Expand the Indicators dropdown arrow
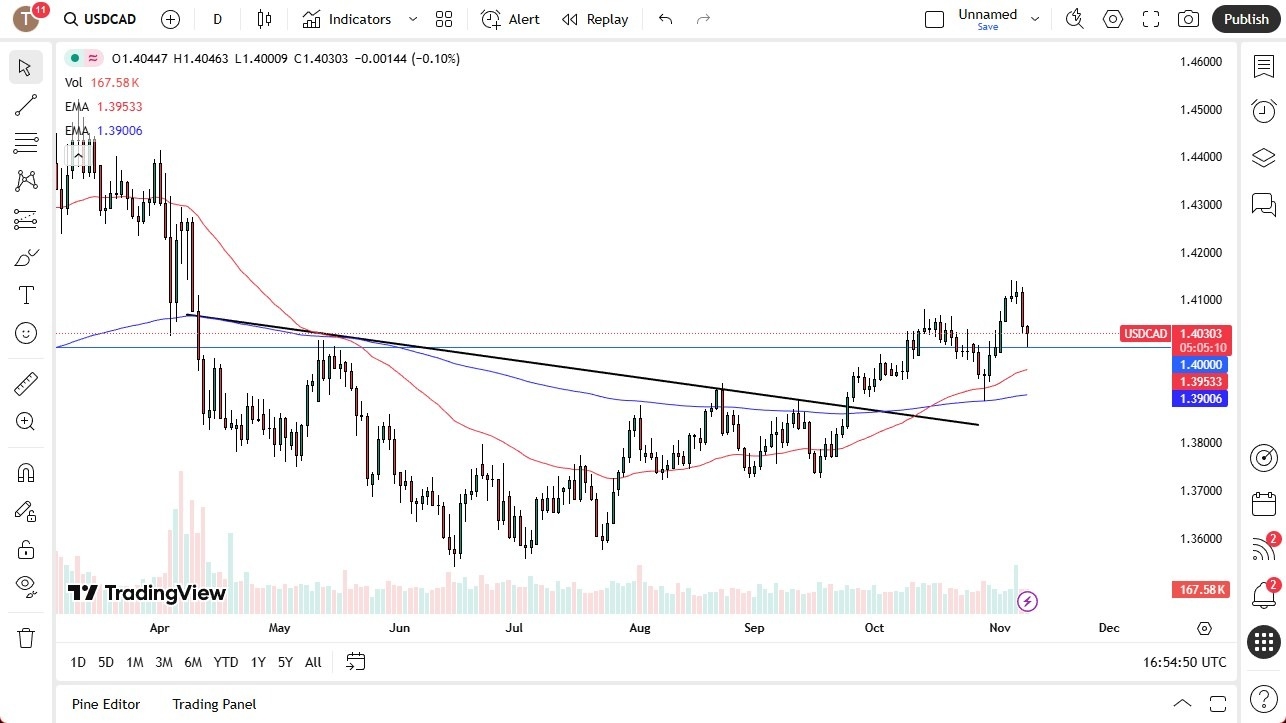 [x=411, y=19]
